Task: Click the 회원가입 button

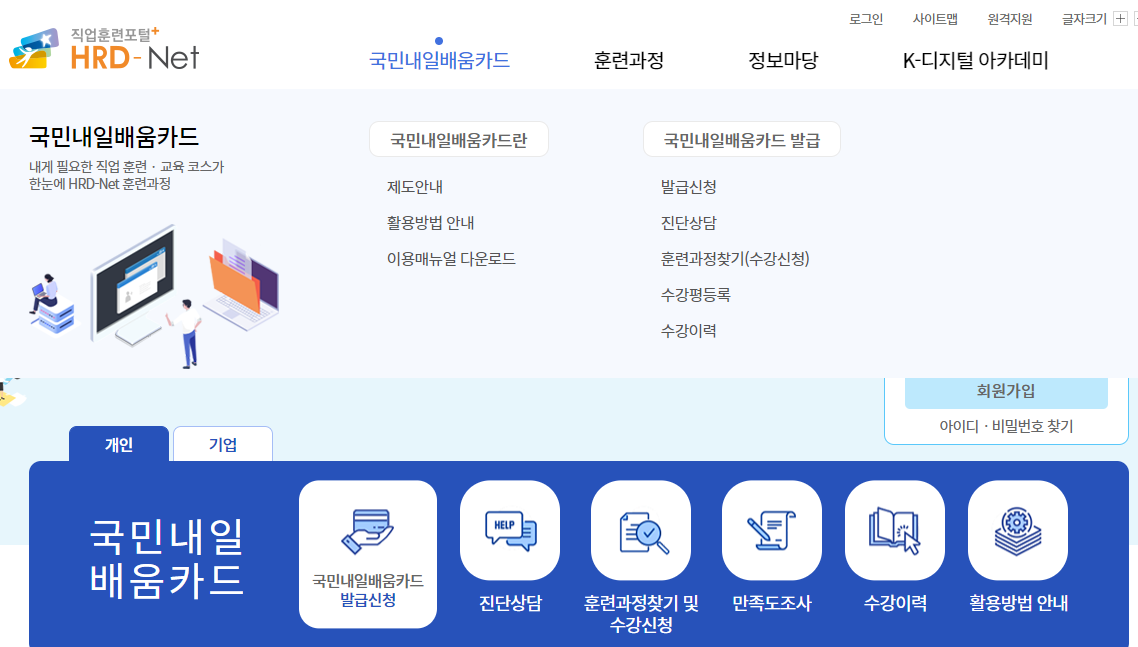Action: pyautogui.click(x=1006, y=391)
